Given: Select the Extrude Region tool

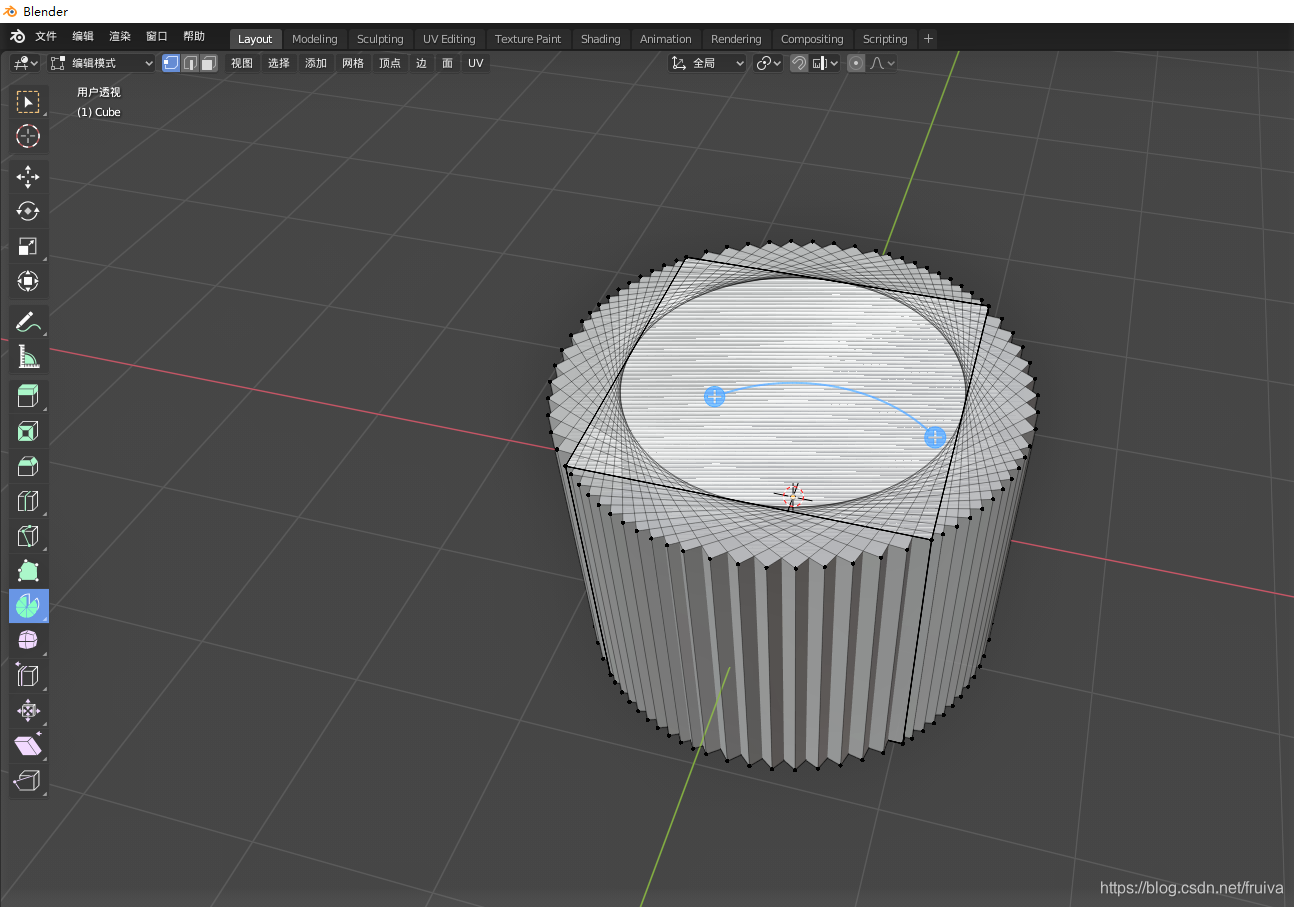Looking at the screenshot, I should (28, 397).
